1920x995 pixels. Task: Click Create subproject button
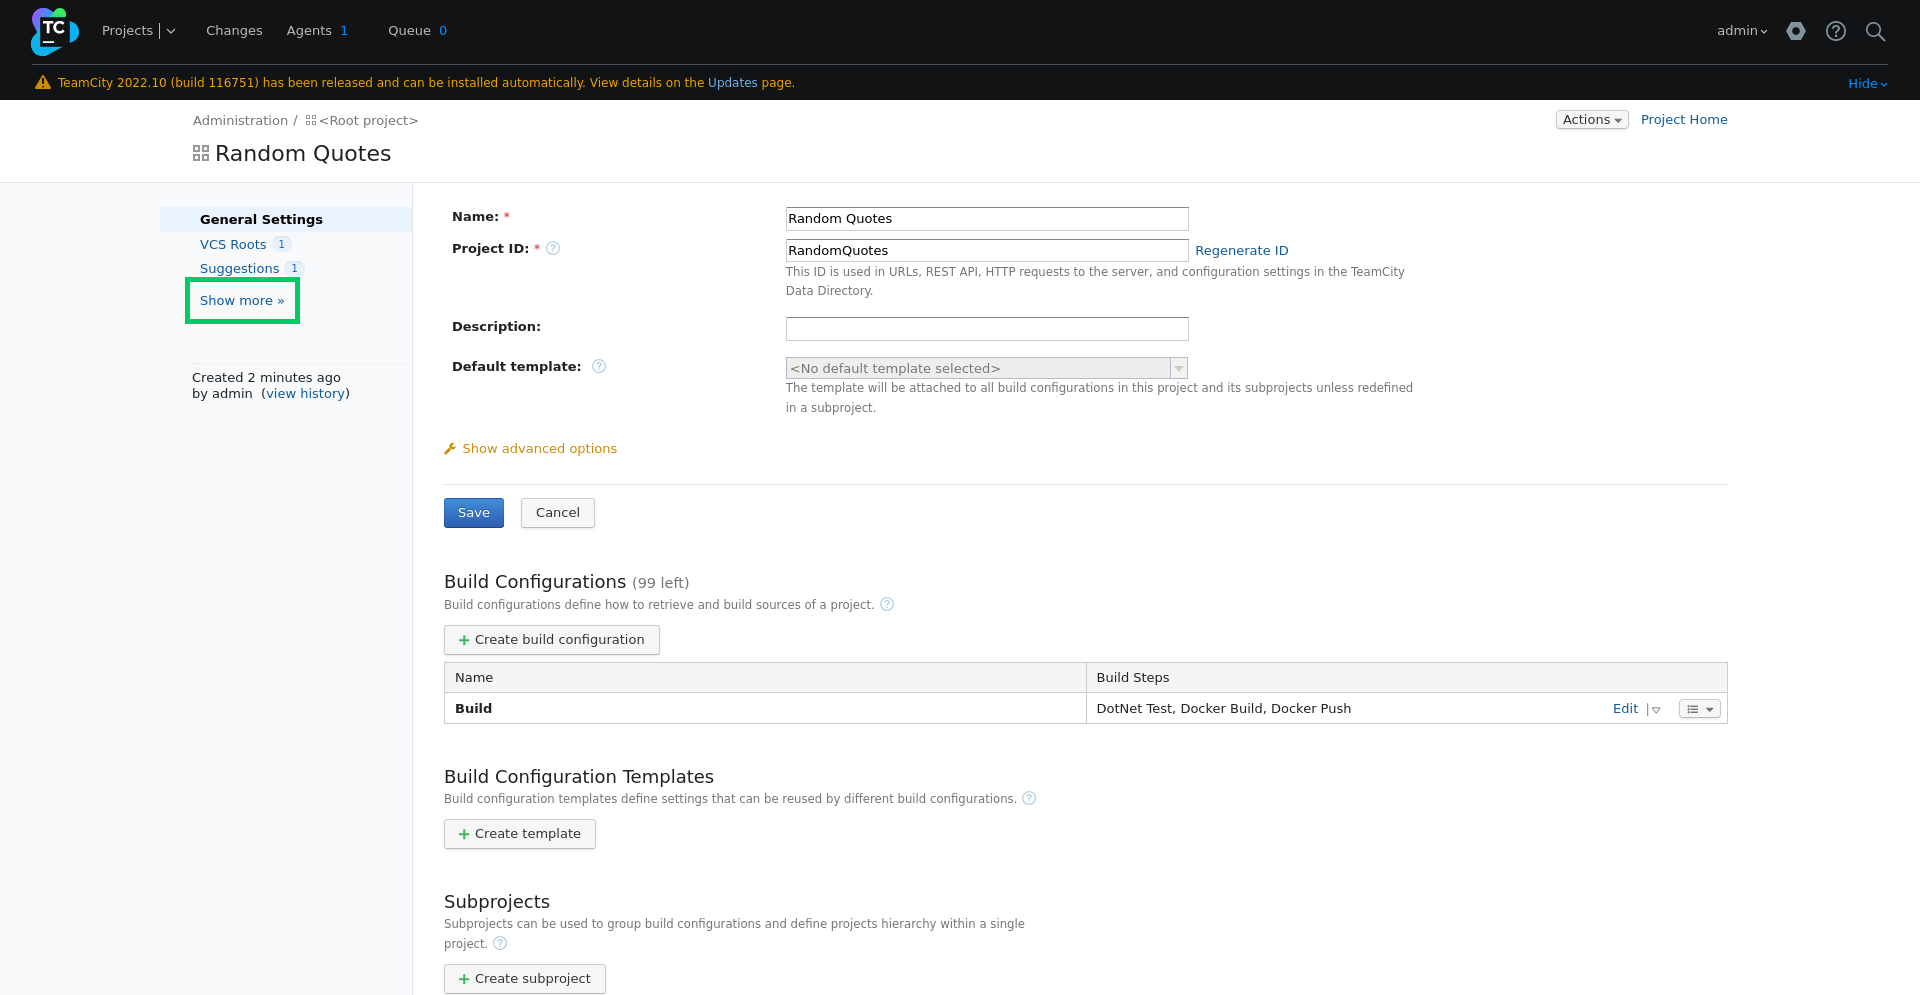tap(525, 979)
